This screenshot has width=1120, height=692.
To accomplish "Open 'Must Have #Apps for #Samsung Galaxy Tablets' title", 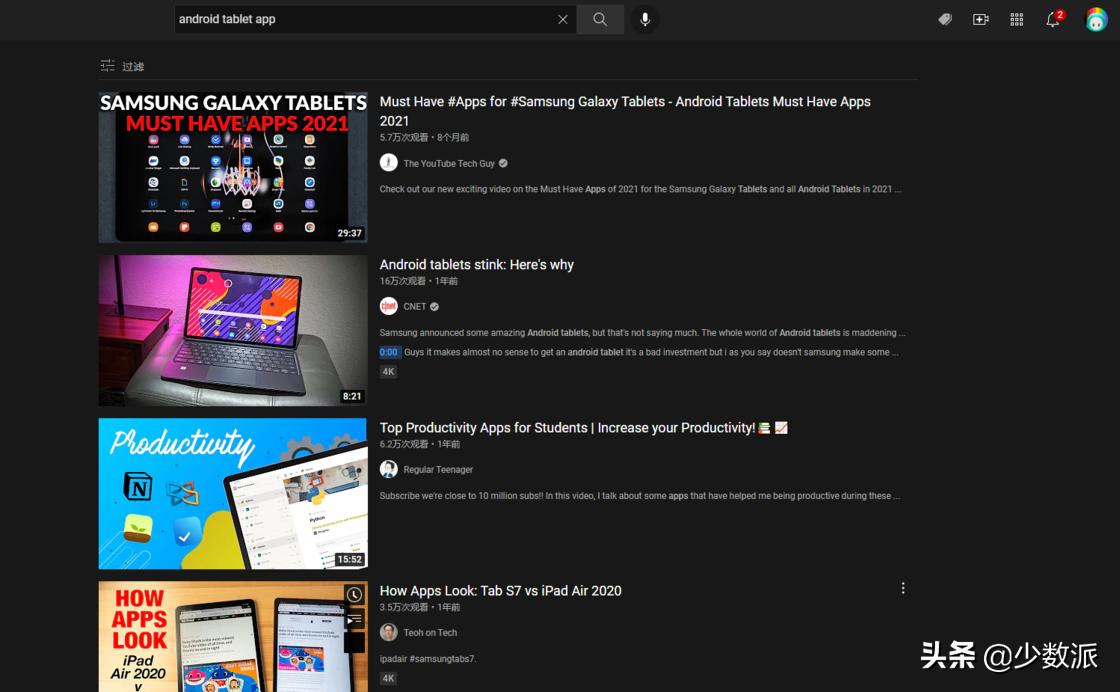I will 625,111.
